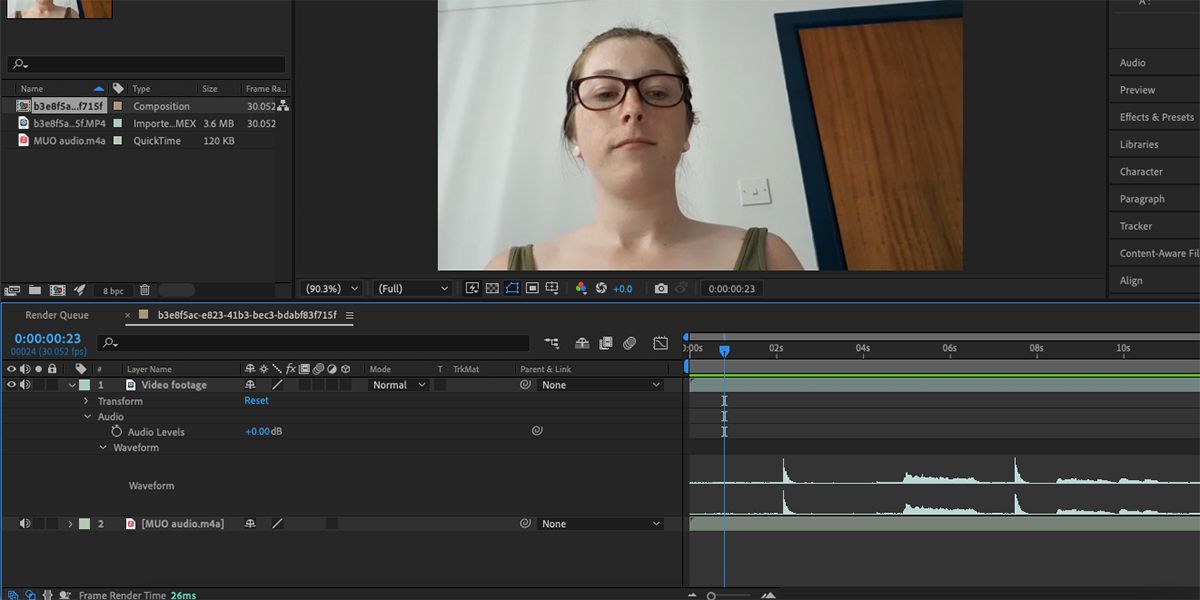Screen dimensions: 1200x600
Task: Toggle the Transparency Grid in the viewer
Action: [492, 288]
